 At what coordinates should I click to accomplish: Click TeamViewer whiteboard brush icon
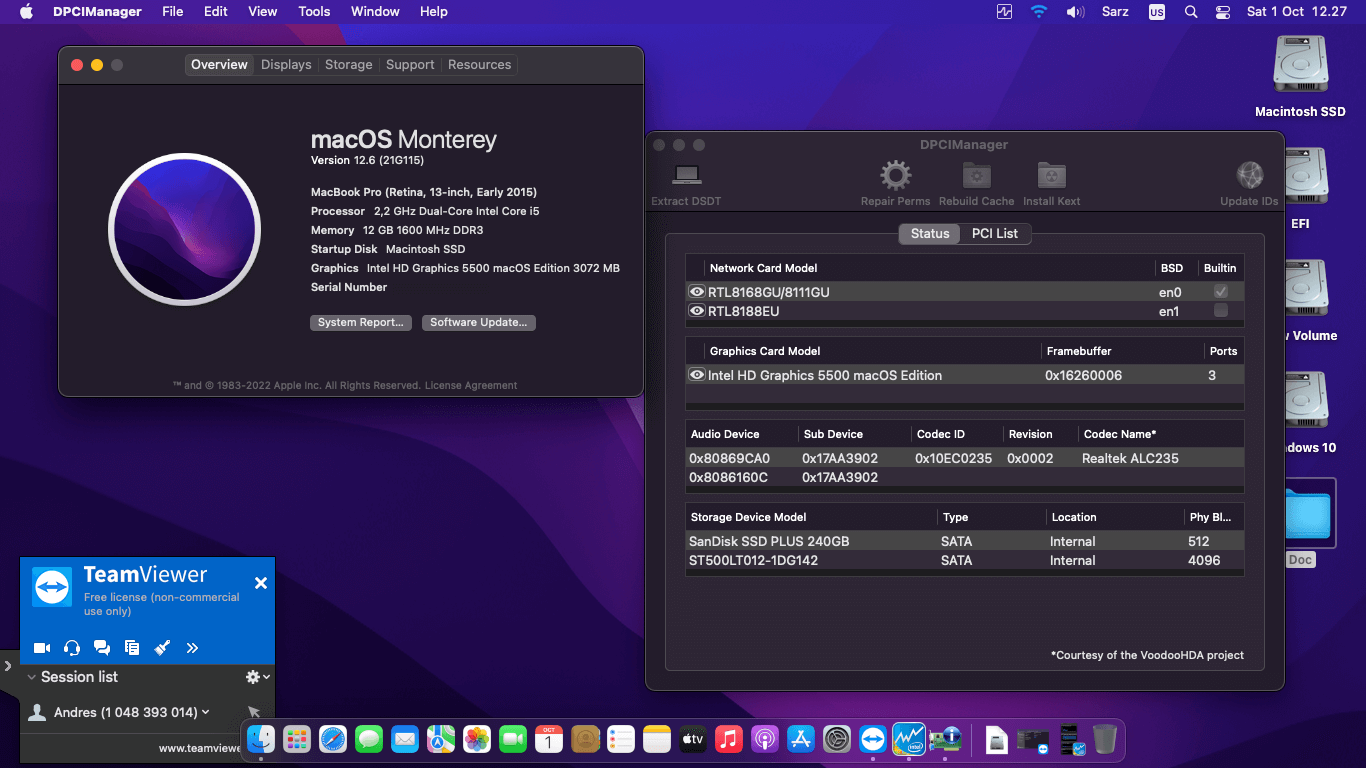[162, 648]
